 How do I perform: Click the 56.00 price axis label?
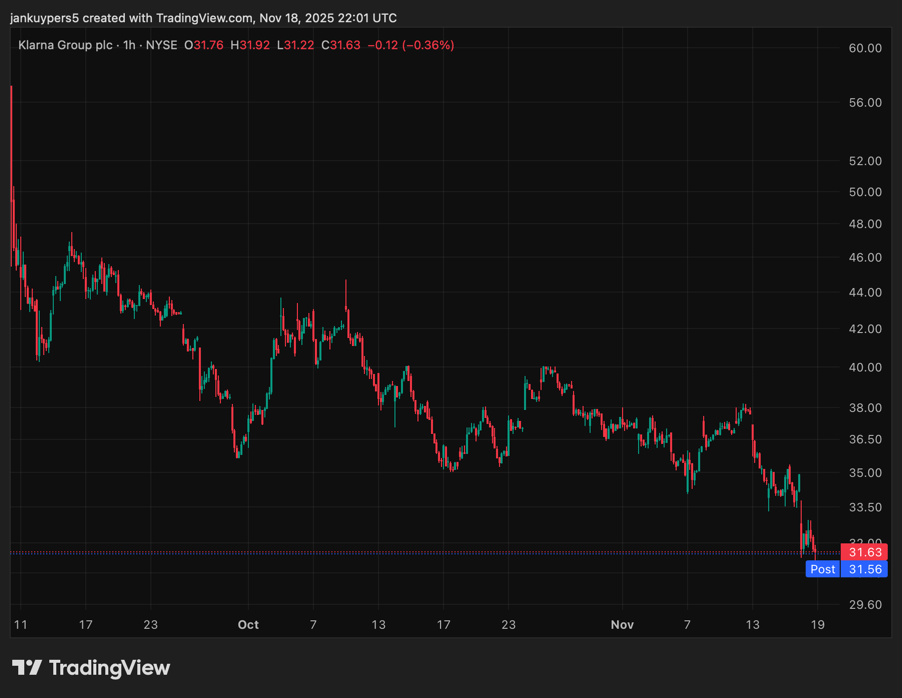click(x=865, y=102)
